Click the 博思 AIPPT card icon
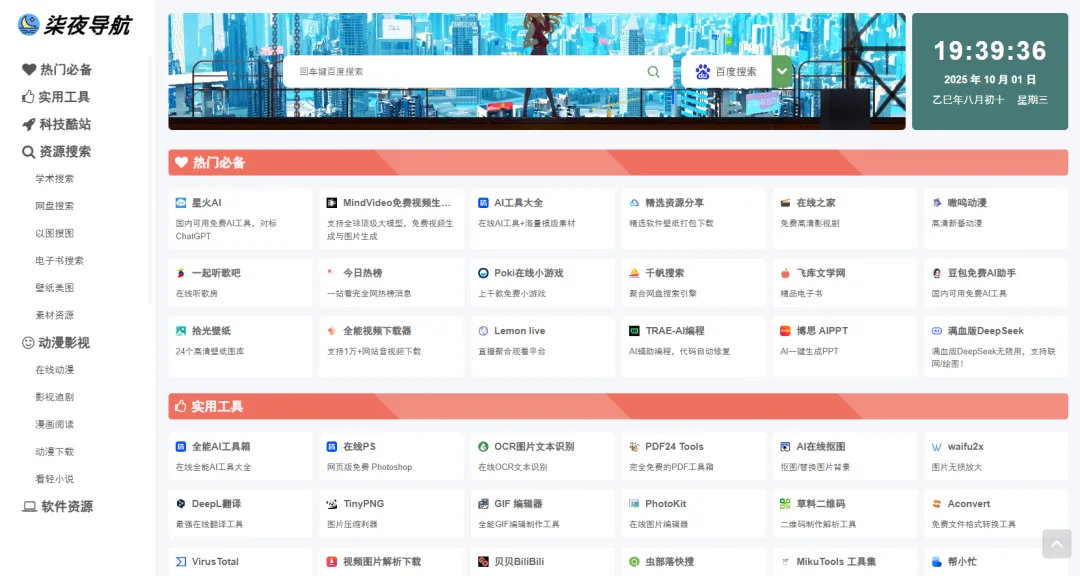1080x576 pixels. click(785, 331)
